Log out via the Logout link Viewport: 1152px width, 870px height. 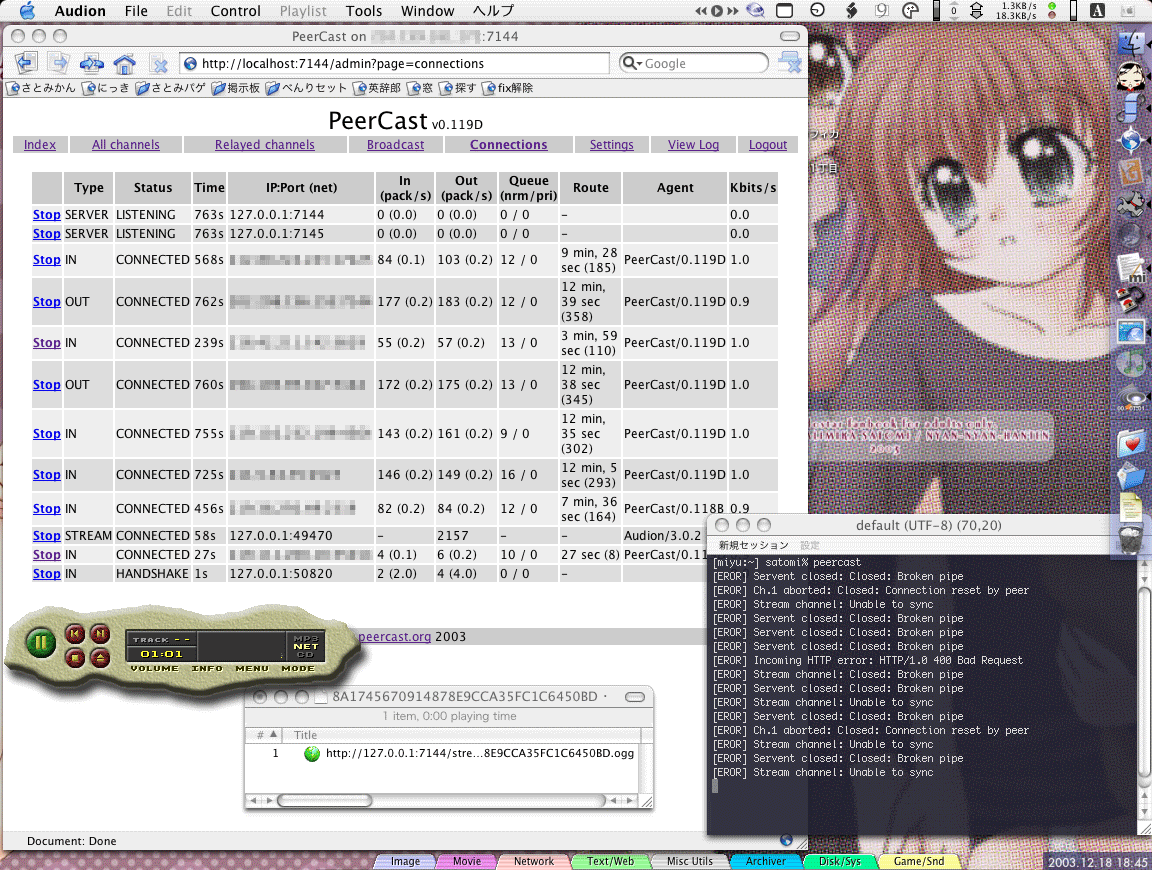768,145
